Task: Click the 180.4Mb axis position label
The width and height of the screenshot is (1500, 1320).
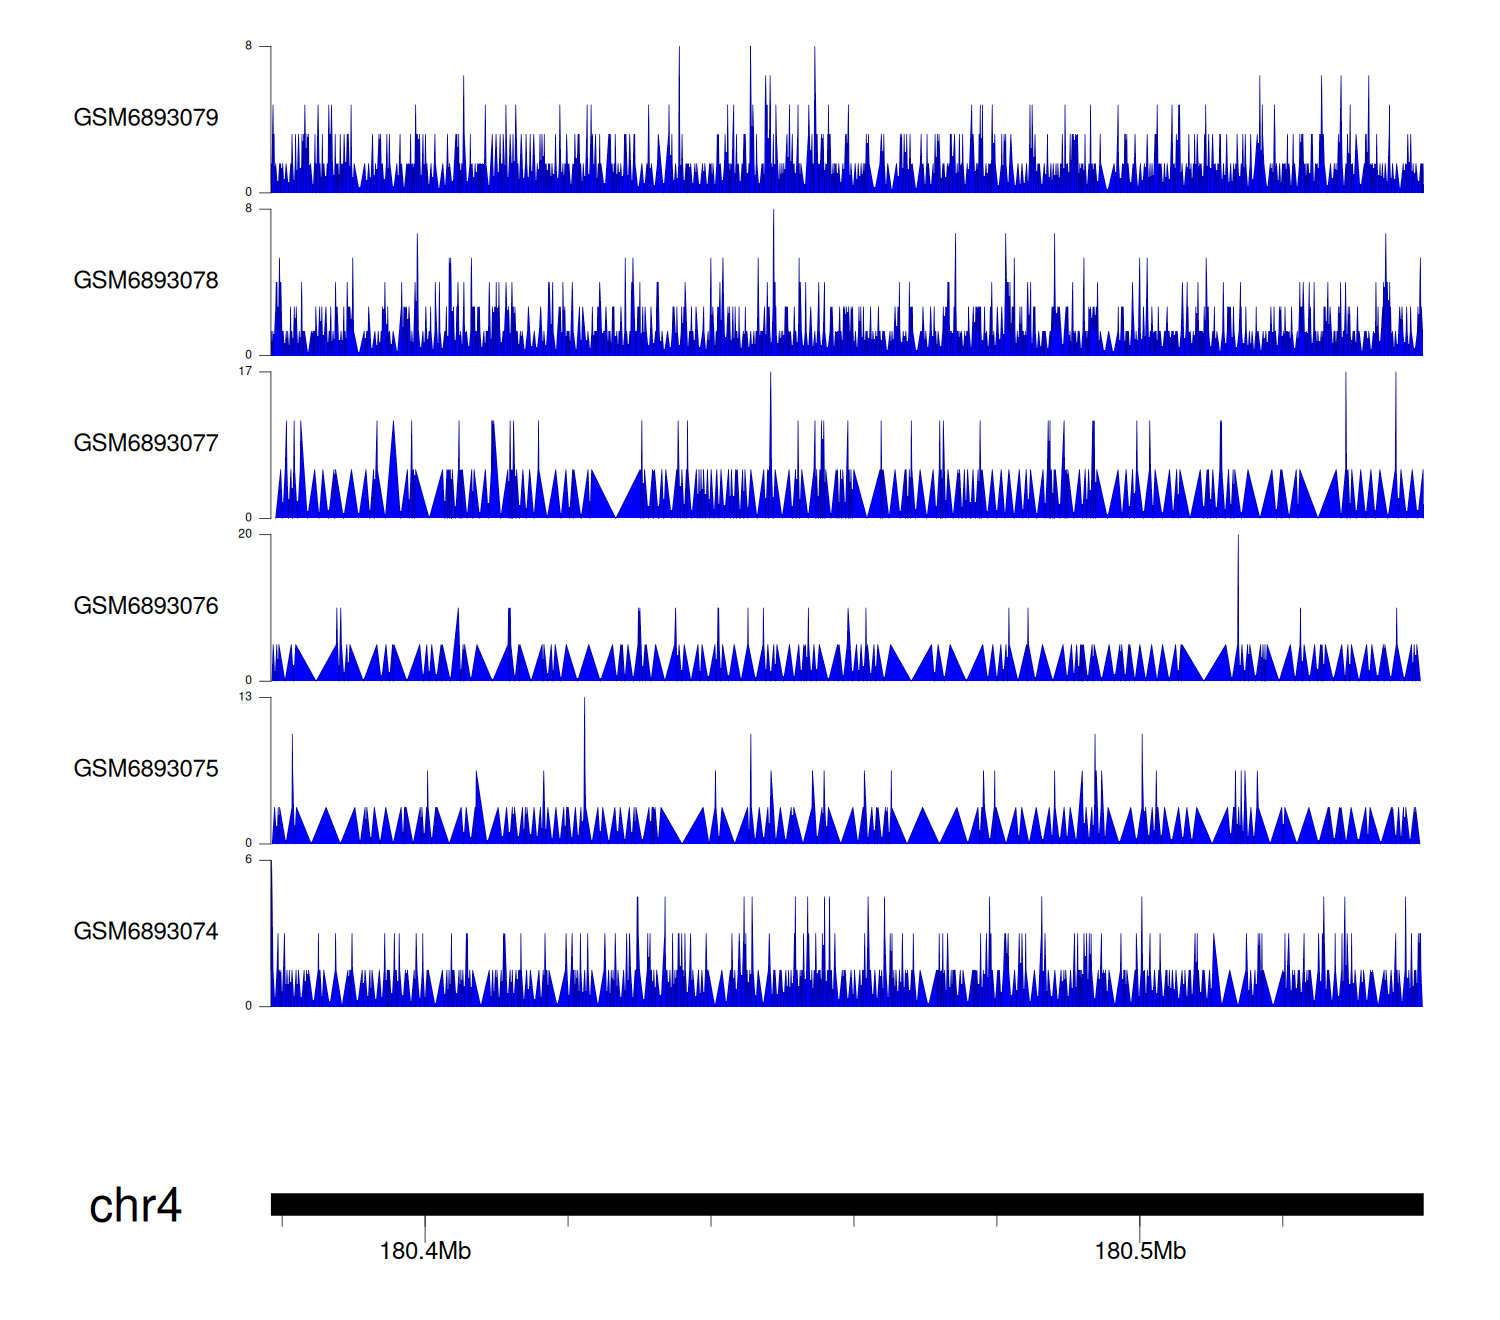Action: click(x=425, y=1251)
